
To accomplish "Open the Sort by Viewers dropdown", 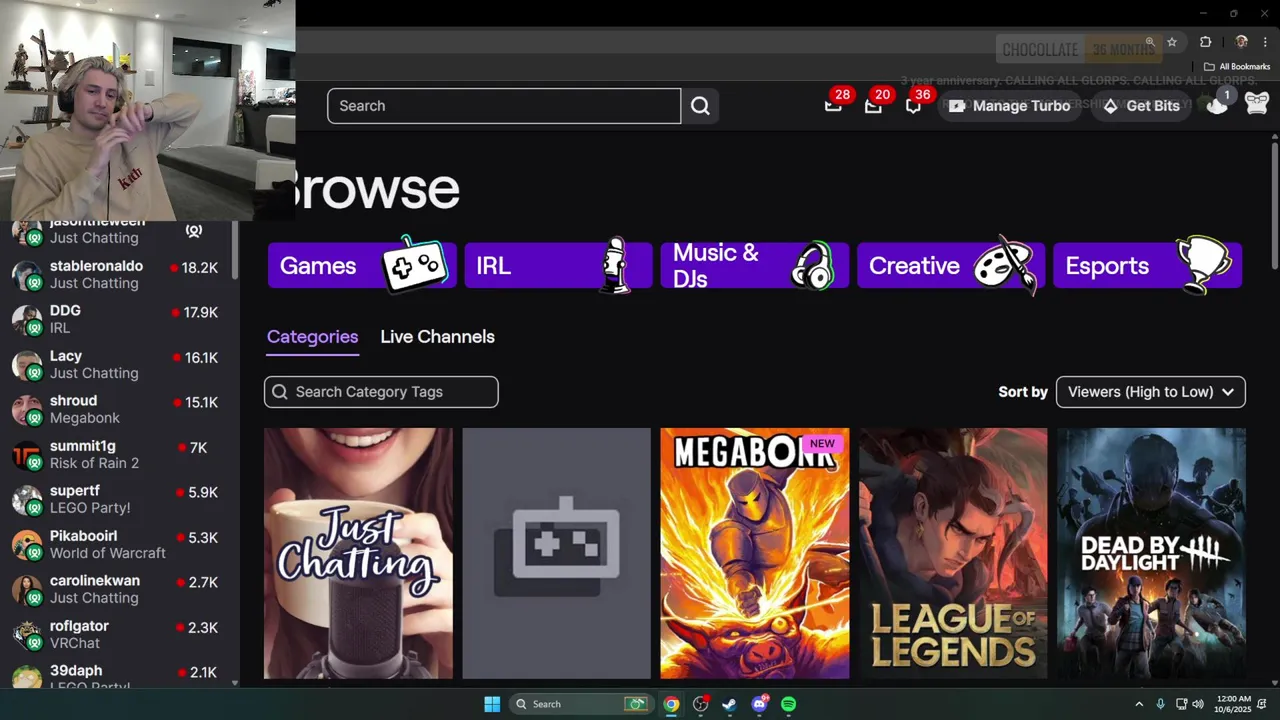I will click(1151, 392).
